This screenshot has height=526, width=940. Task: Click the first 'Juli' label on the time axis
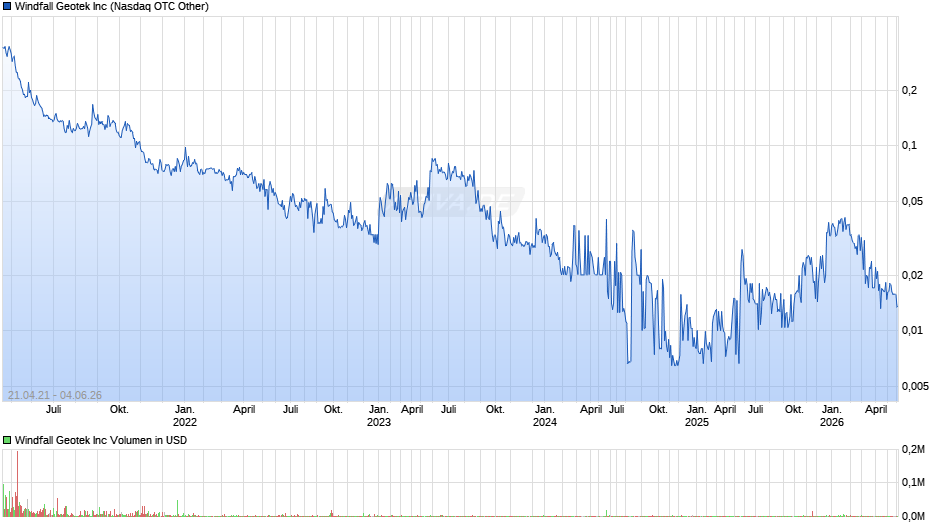pyautogui.click(x=53, y=410)
